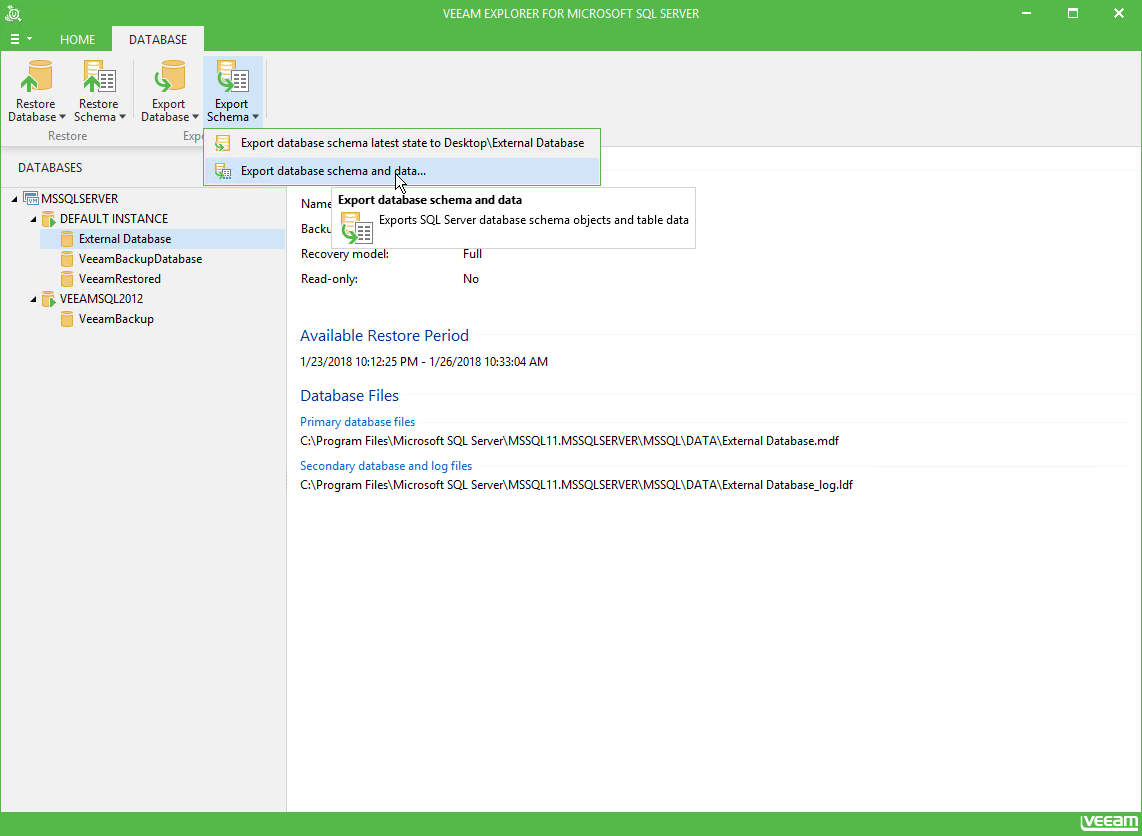This screenshot has height=836, width=1142.
Task: Click the External Database_log.ldf file path
Action: (x=576, y=485)
